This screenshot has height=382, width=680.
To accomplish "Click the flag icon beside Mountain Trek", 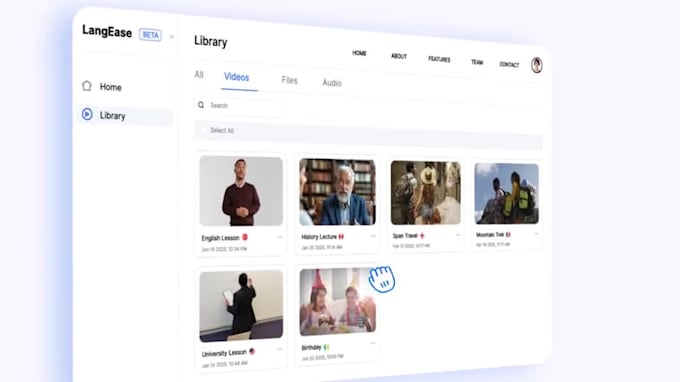I will [508, 235].
